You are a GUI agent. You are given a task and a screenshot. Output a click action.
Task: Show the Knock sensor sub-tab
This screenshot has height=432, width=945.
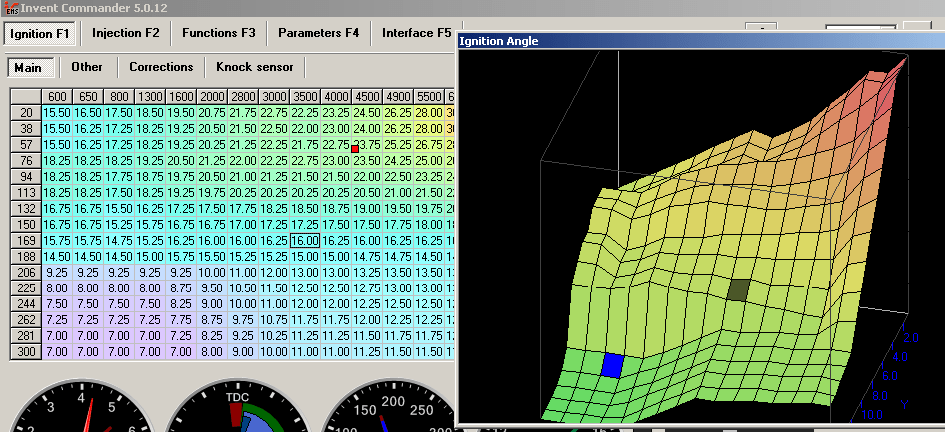255,67
